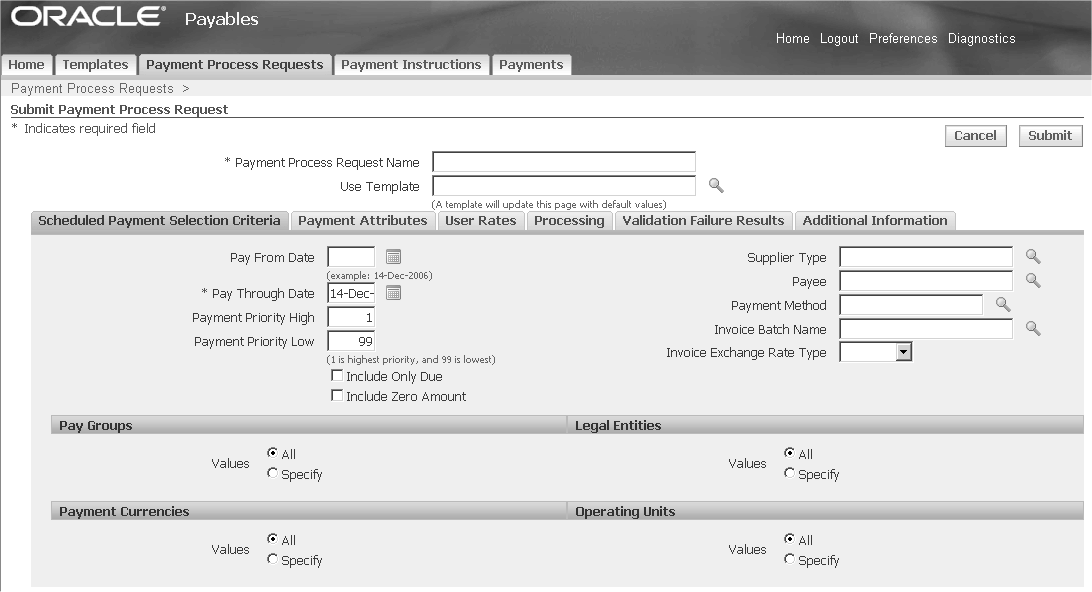
Task: Open the Payment Process Requests tab
Action: [235, 65]
